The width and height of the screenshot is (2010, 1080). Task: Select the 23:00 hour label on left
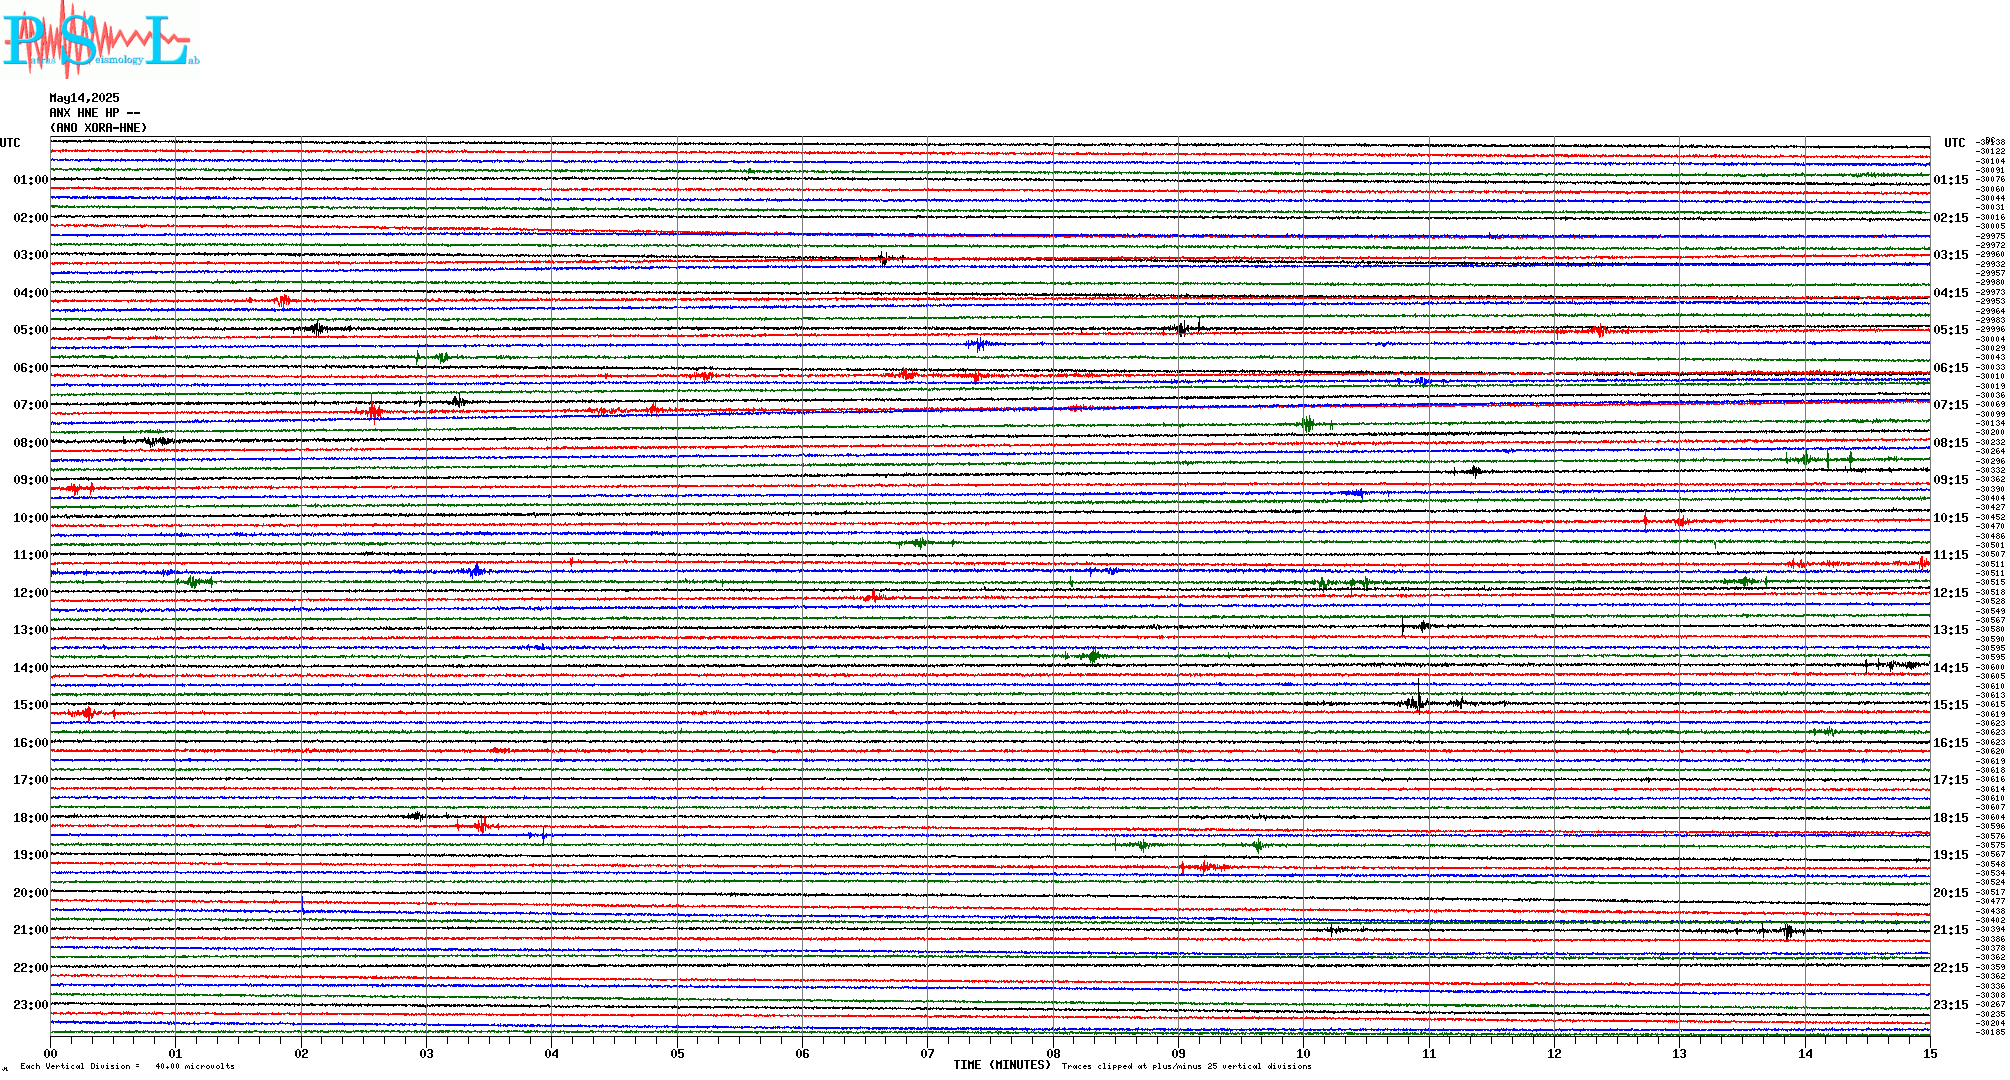pyautogui.click(x=30, y=1005)
